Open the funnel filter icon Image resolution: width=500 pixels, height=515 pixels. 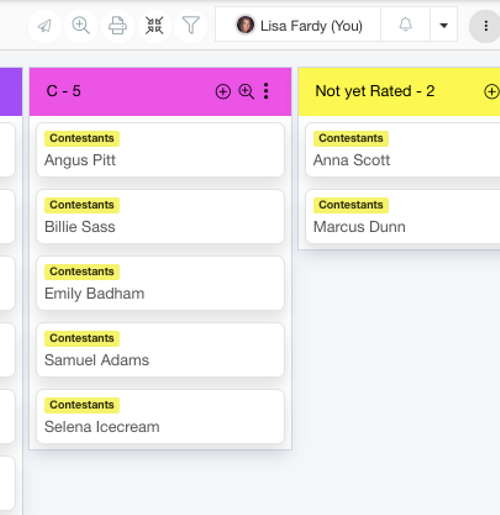point(191,26)
